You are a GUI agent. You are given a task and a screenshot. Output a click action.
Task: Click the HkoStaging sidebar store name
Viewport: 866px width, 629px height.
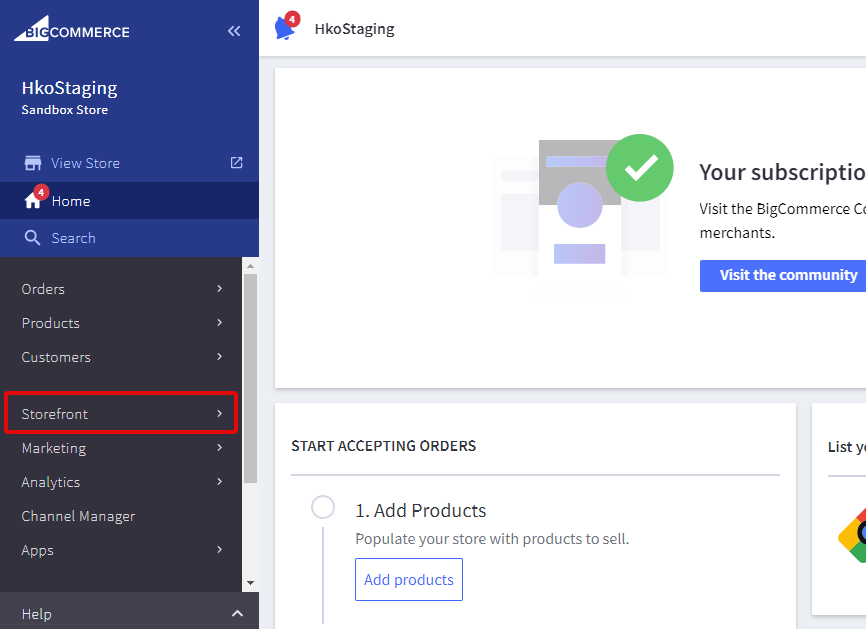click(x=70, y=88)
